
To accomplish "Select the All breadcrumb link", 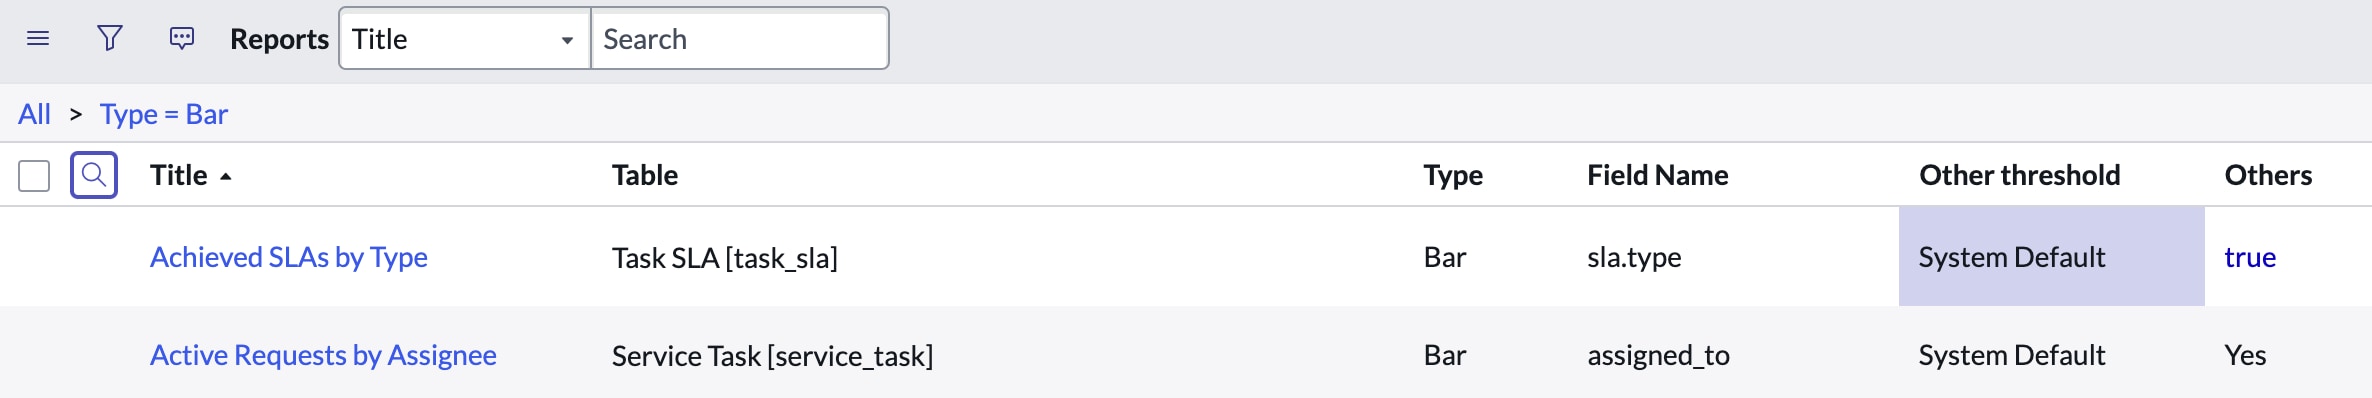I will [x=34, y=114].
